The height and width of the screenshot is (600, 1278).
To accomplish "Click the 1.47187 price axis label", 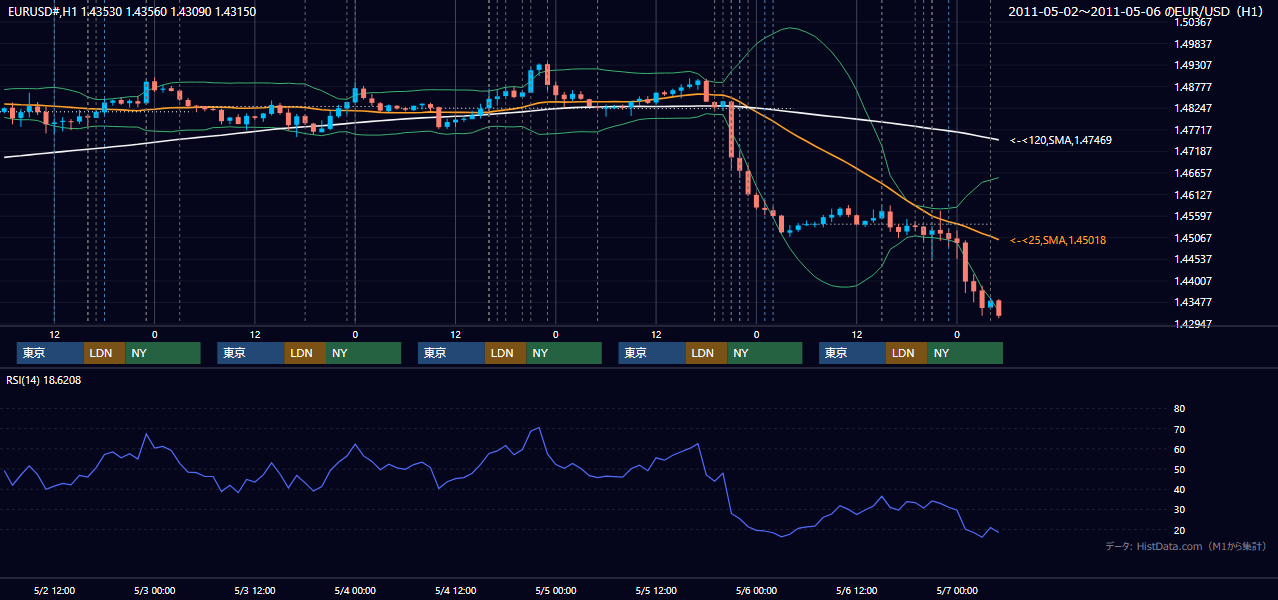I will coord(1193,151).
